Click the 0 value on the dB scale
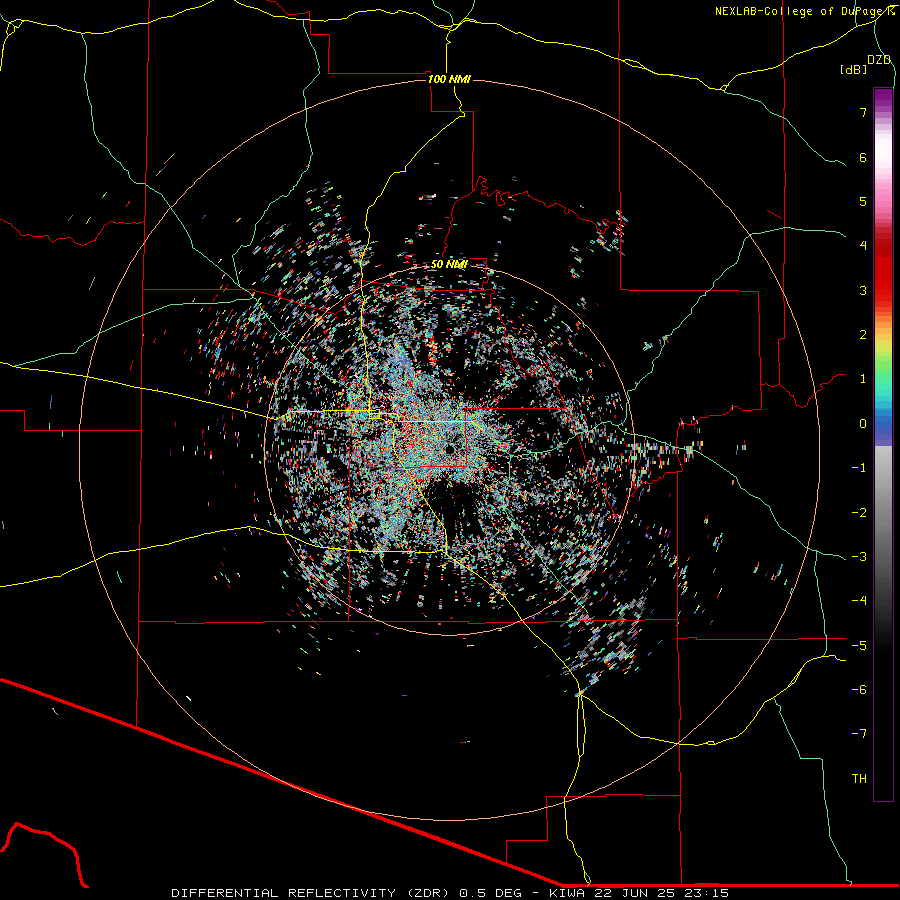Viewport: 900px width, 900px height. click(863, 424)
